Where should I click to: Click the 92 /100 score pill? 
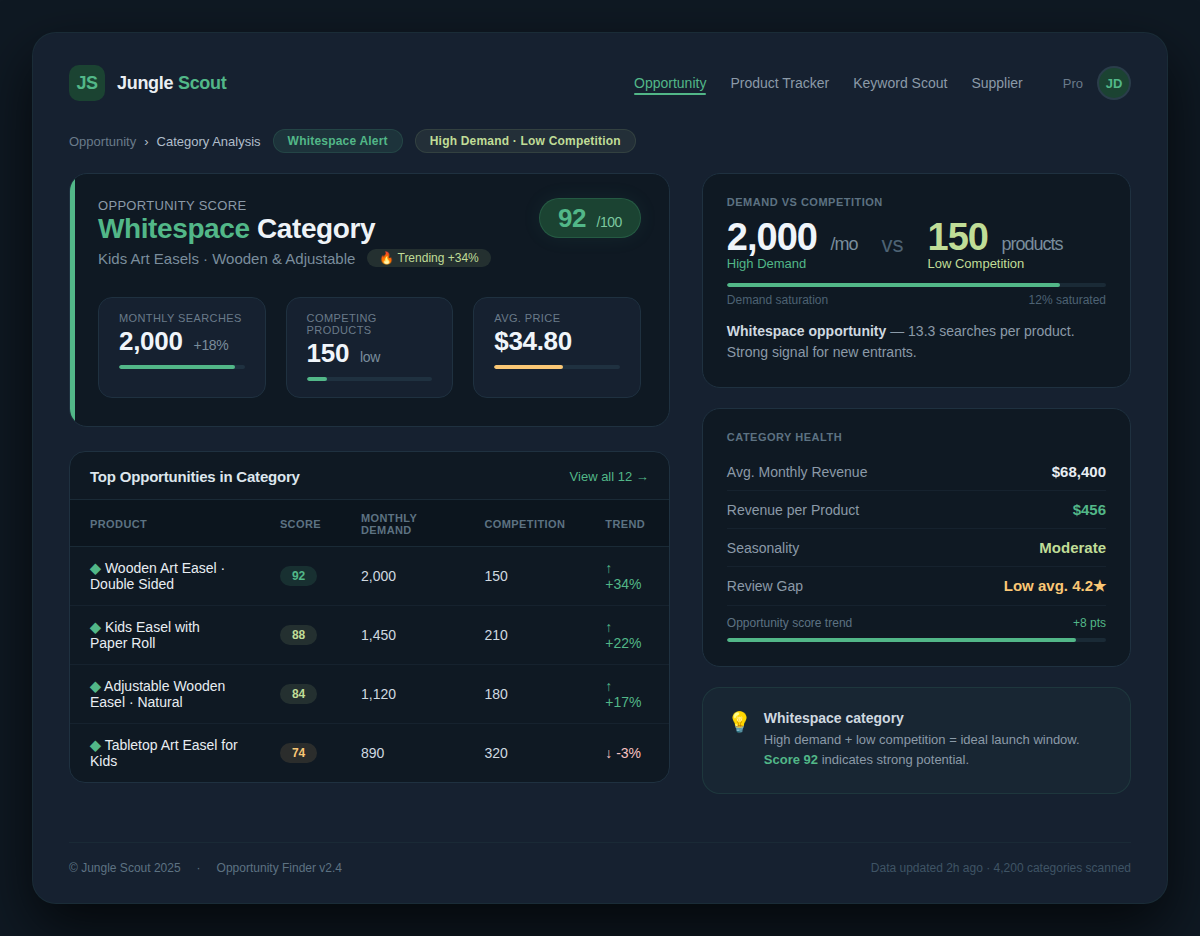(x=590, y=218)
